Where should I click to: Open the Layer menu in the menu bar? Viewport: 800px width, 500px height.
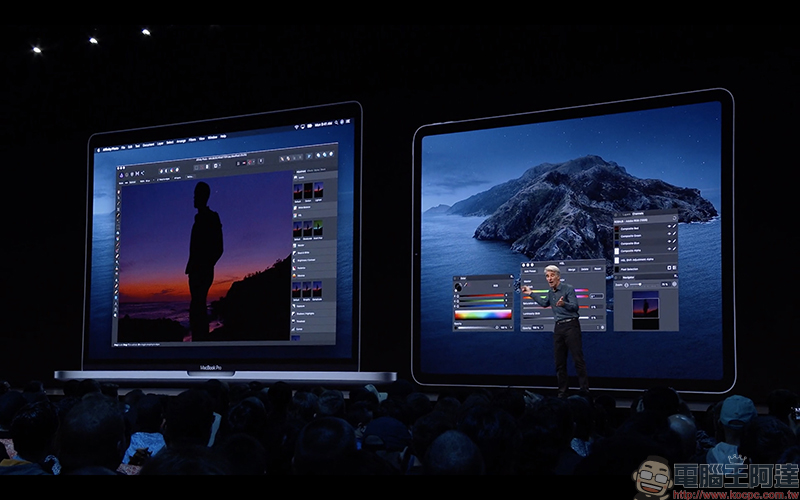point(160,144)
